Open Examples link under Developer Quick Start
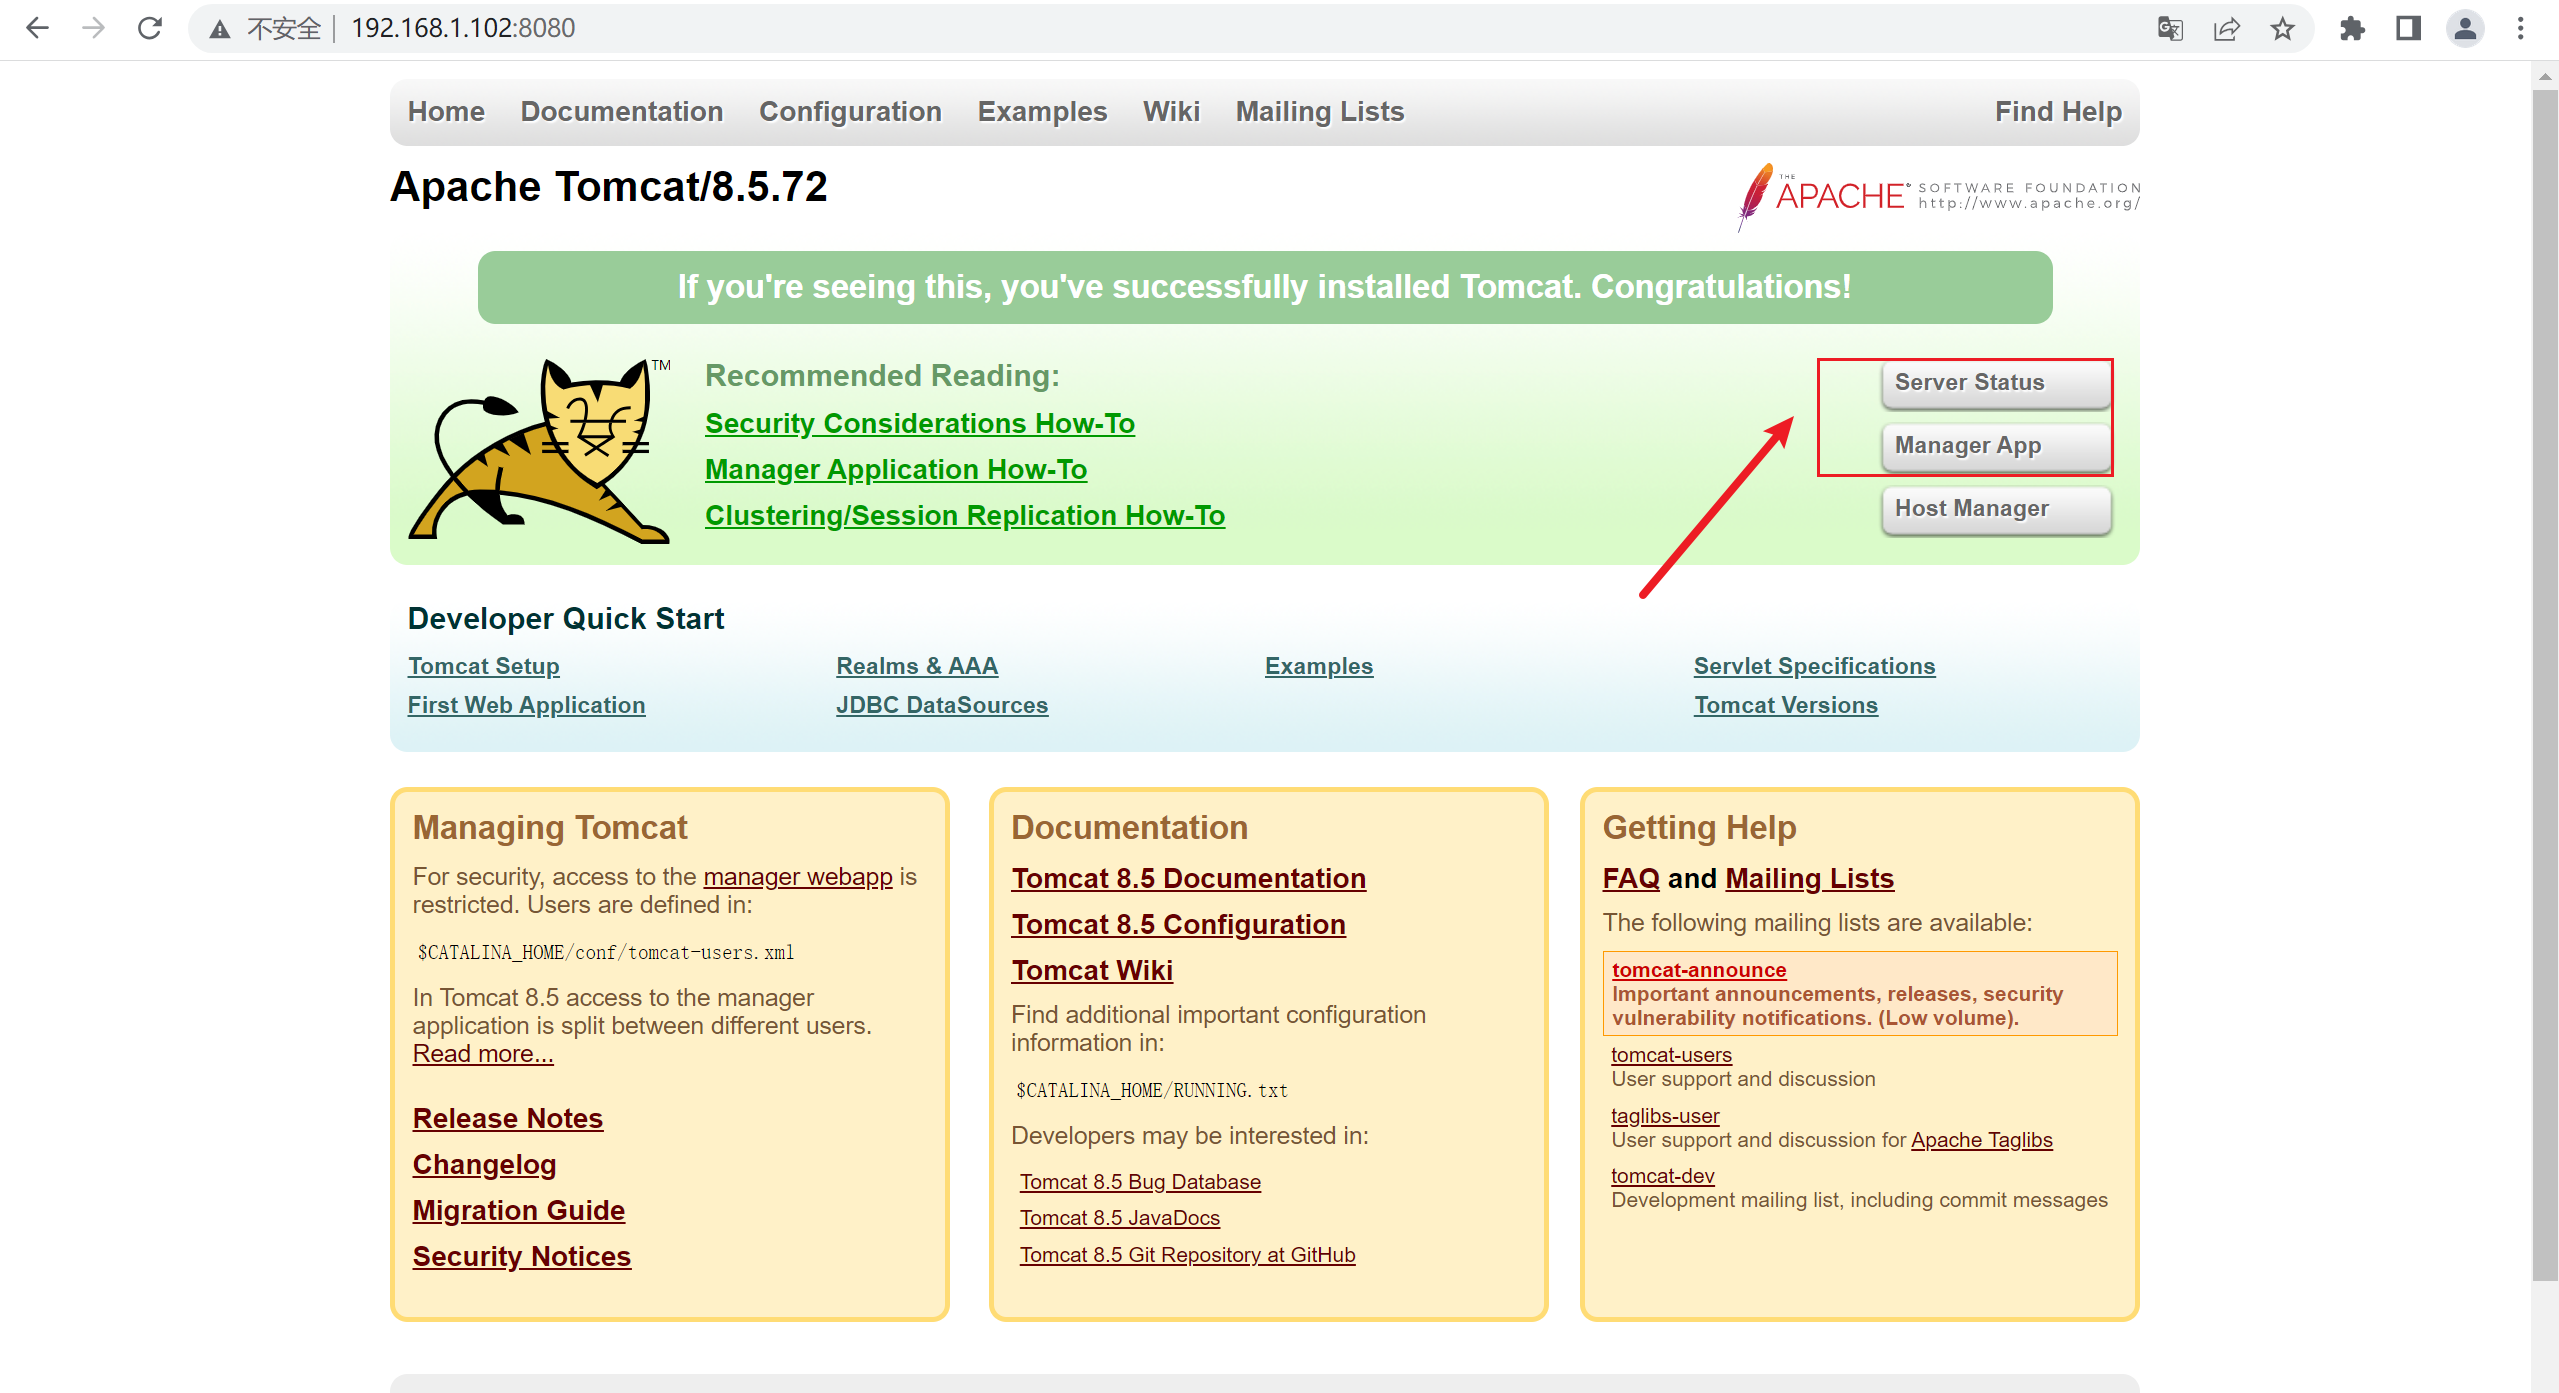The height and width of the screenshot is (1393, 2559). 1319,666
